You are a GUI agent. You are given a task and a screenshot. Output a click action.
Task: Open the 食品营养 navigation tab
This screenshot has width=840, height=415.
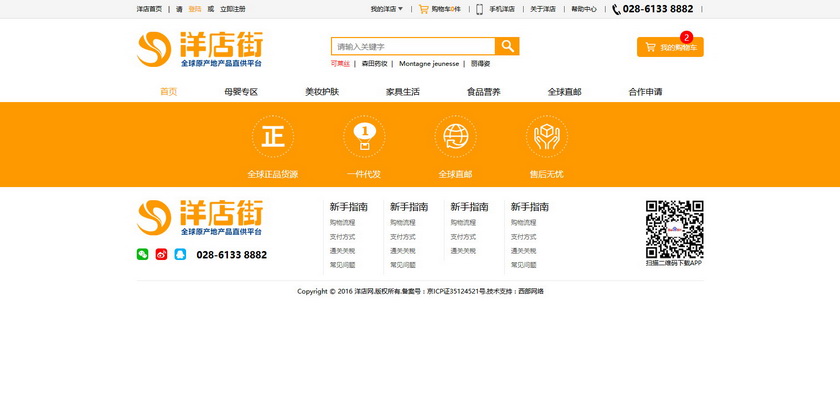484,92
